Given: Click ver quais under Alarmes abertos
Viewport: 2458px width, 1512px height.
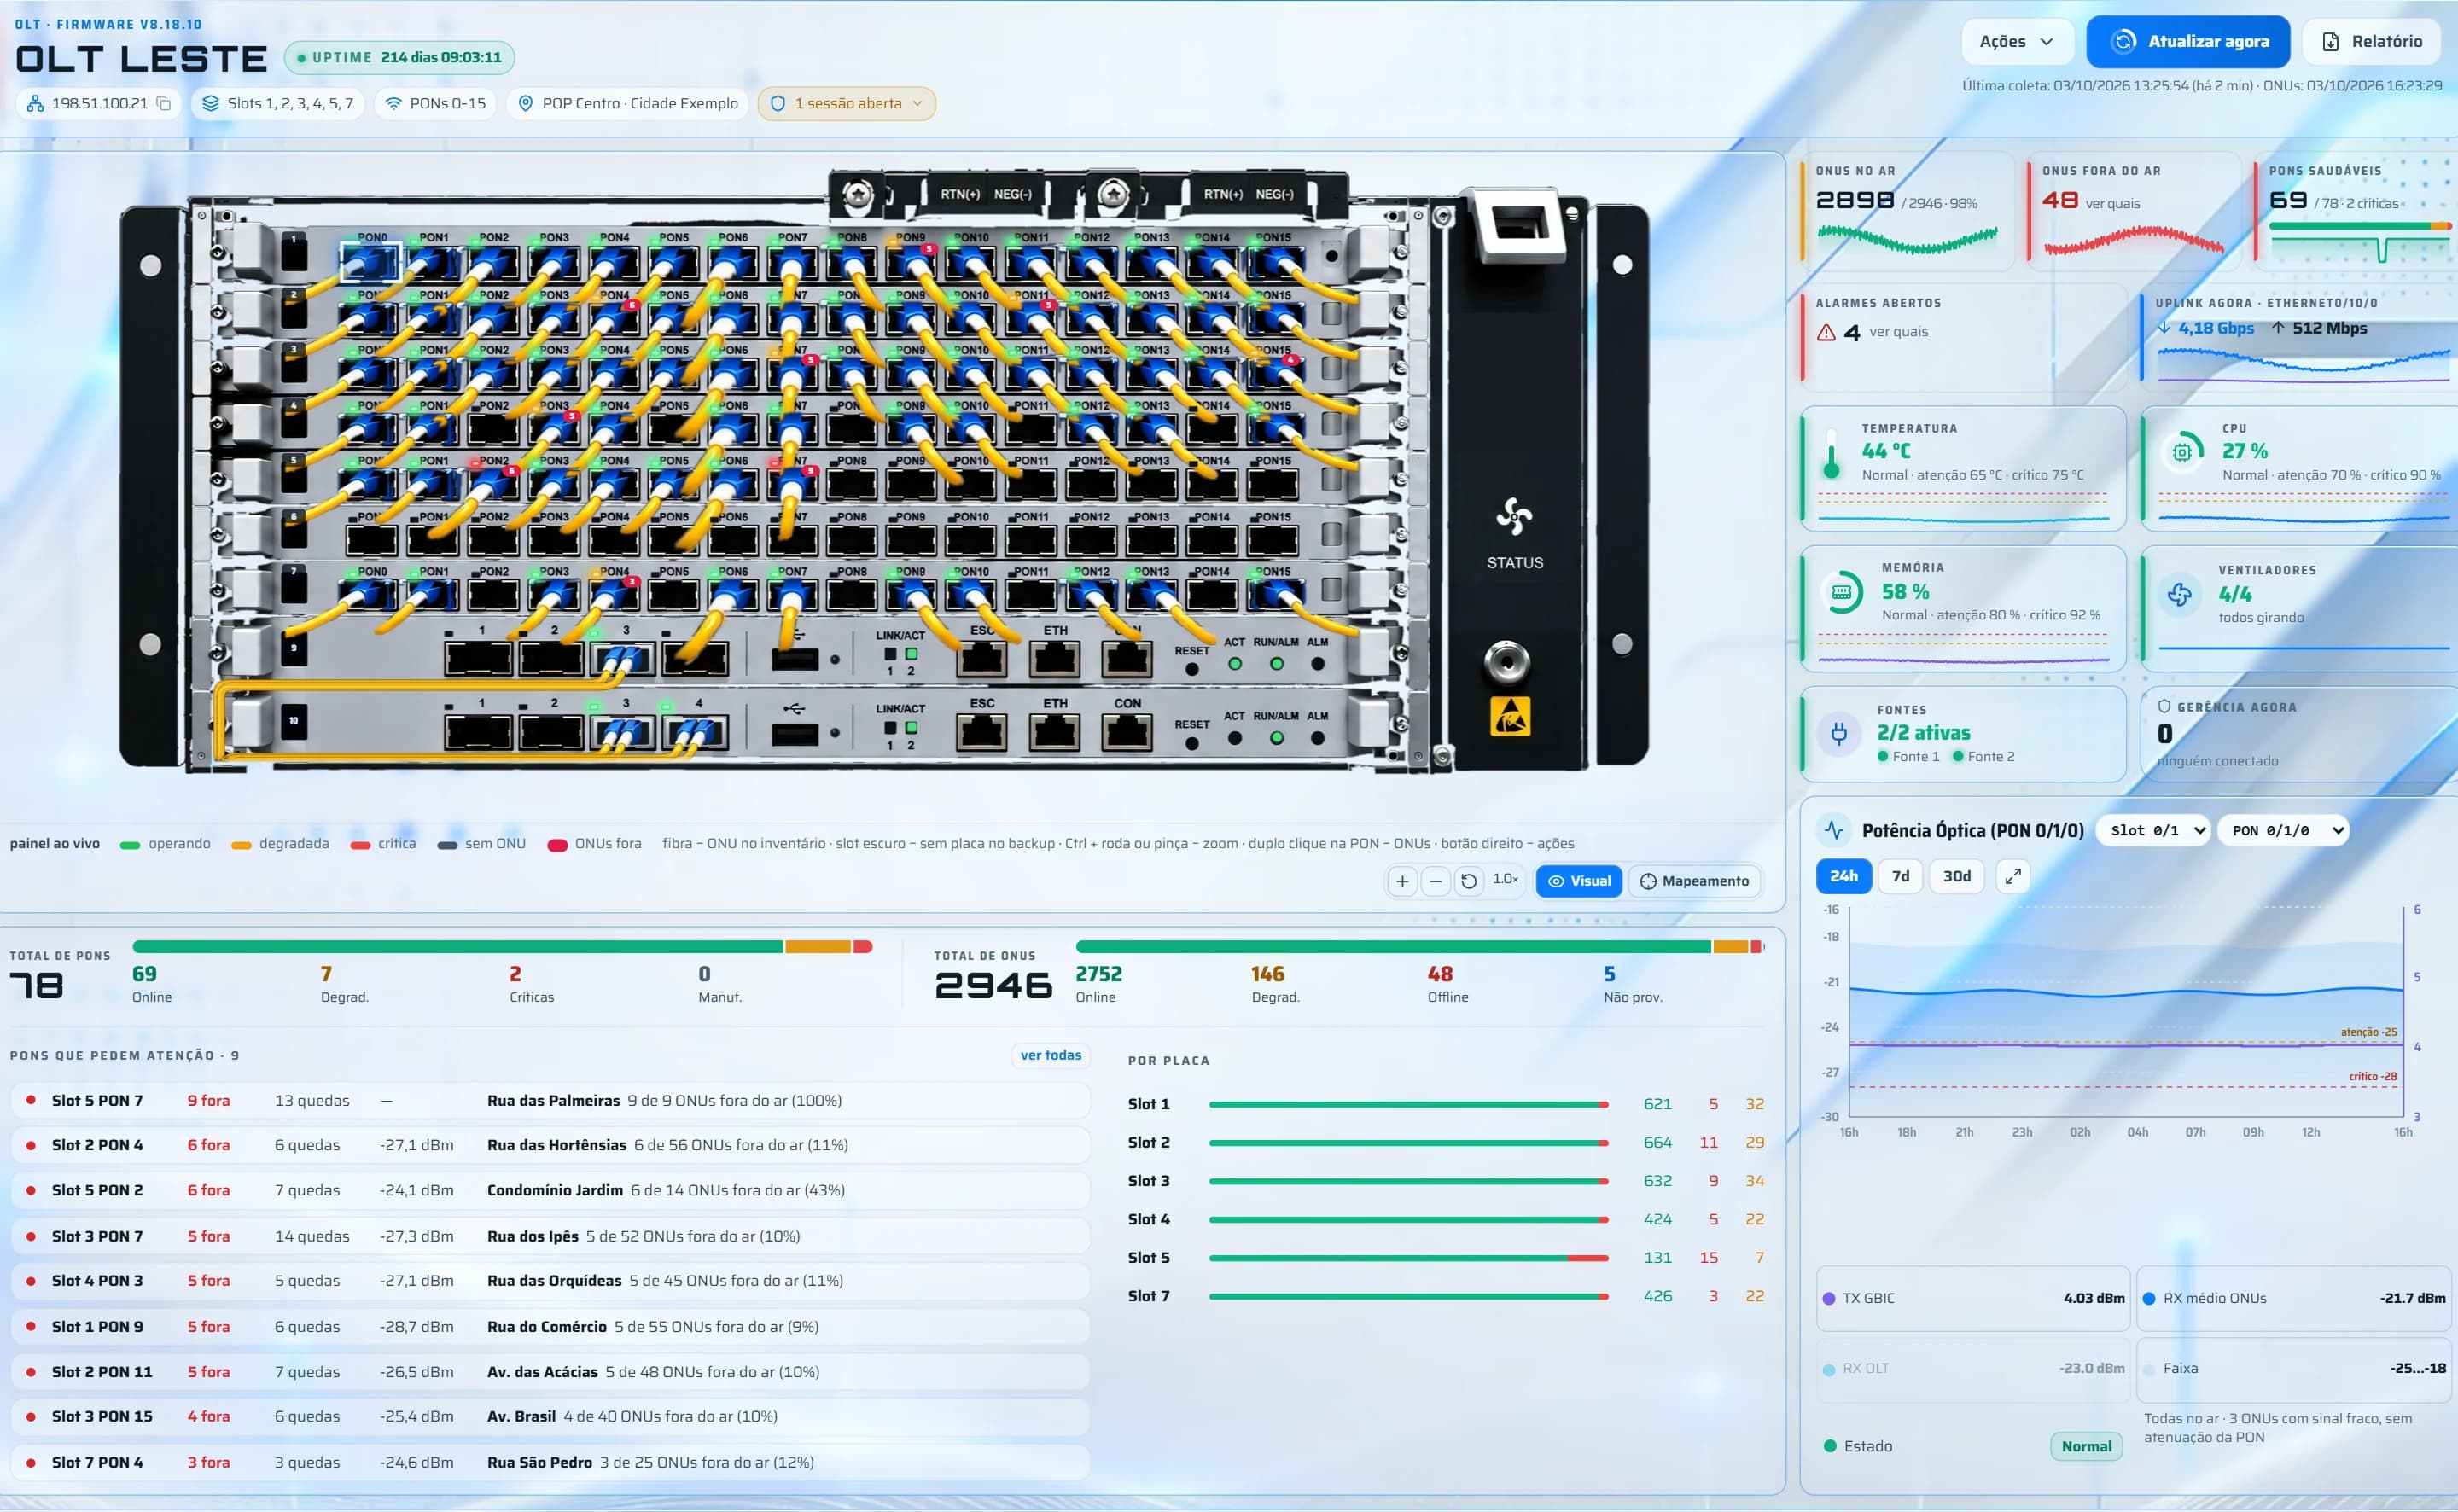Looking at the screenshot, I should 1898,331.
